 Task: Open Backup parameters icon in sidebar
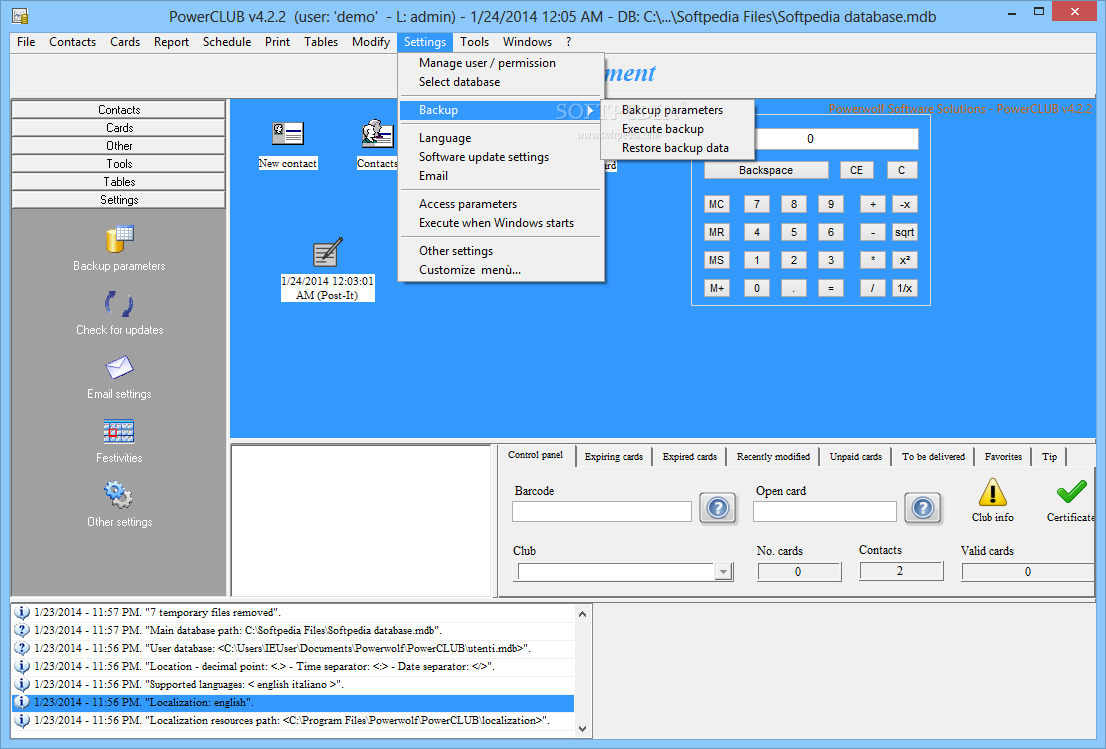click(119, 239)
